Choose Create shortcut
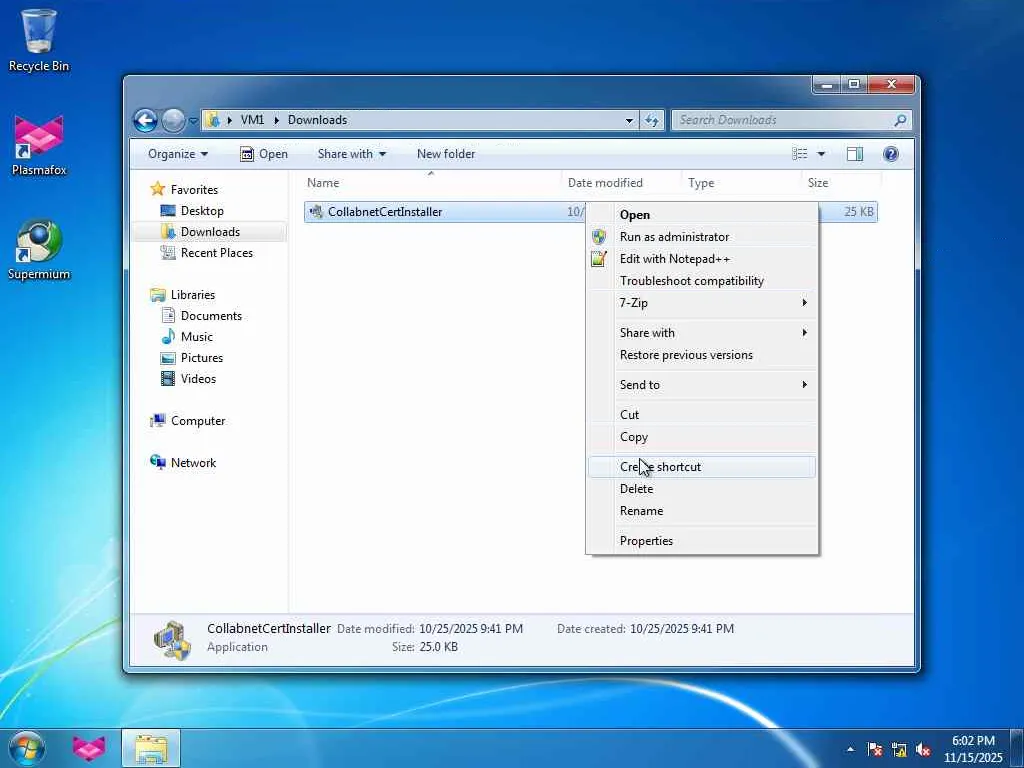Screen dimensions: 1024x768 point(702,467)
